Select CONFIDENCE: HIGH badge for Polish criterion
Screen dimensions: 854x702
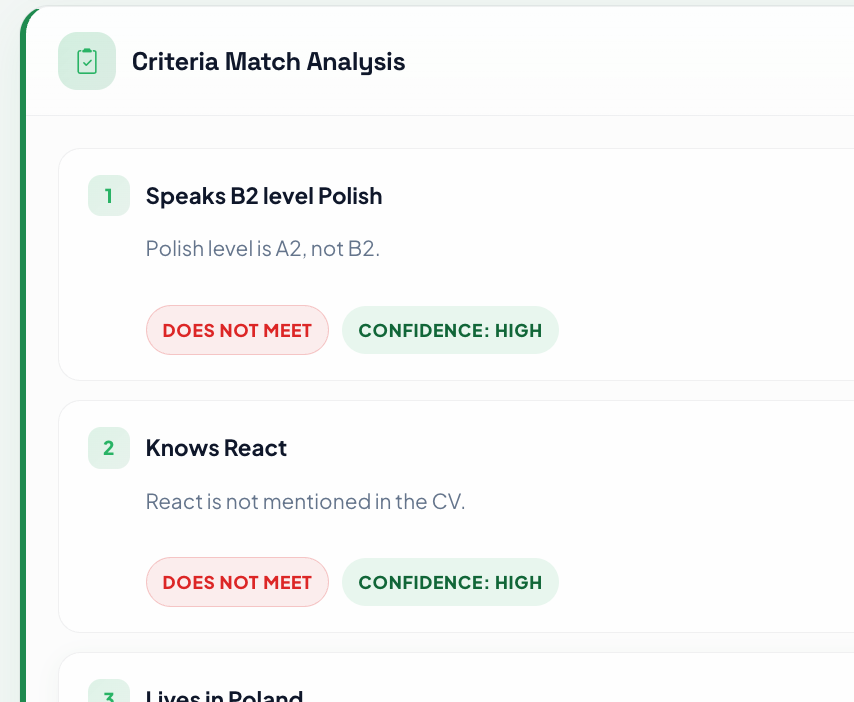450,329
